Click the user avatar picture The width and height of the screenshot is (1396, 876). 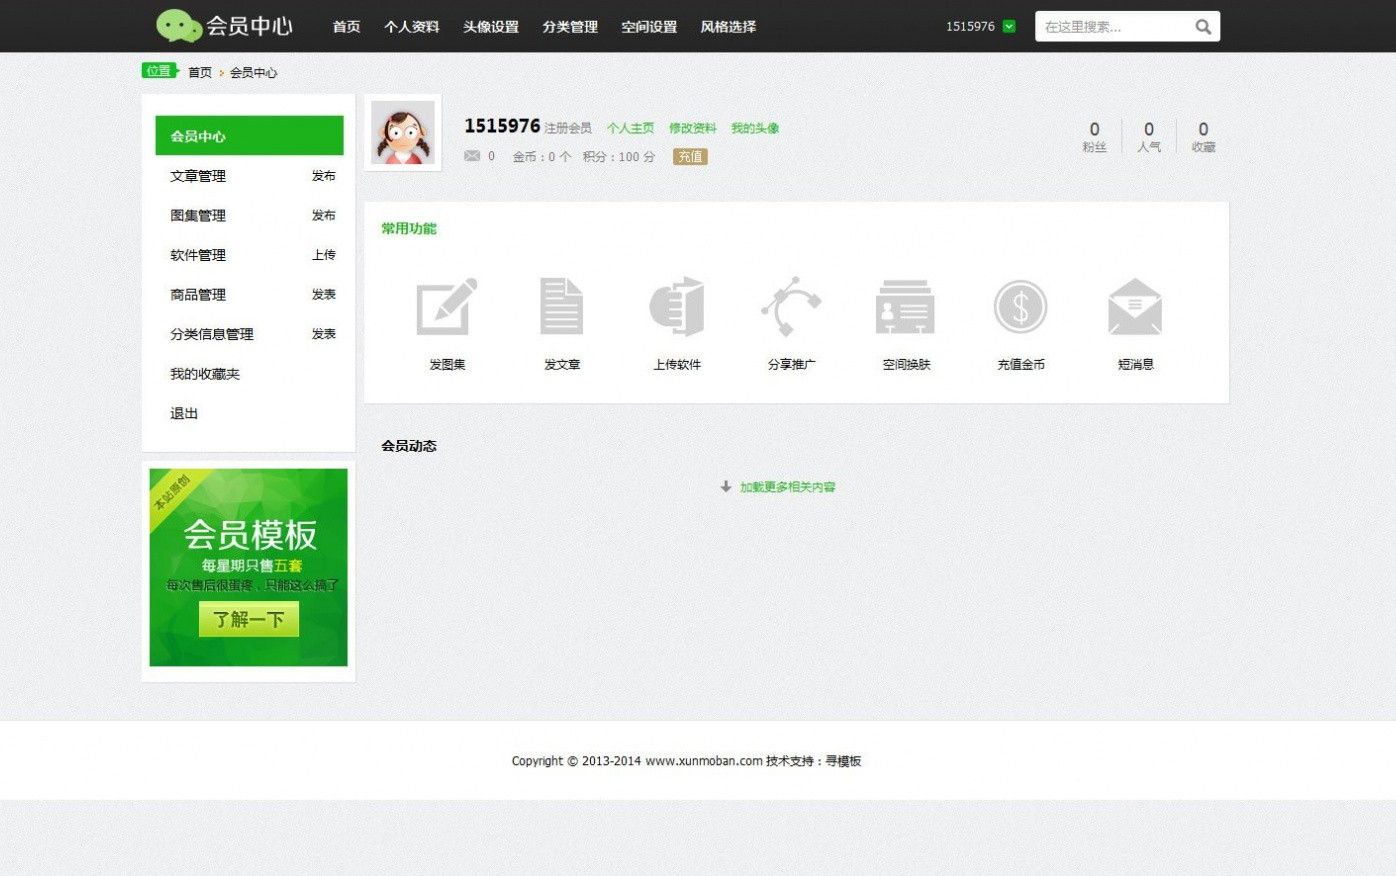click(403, 133)
